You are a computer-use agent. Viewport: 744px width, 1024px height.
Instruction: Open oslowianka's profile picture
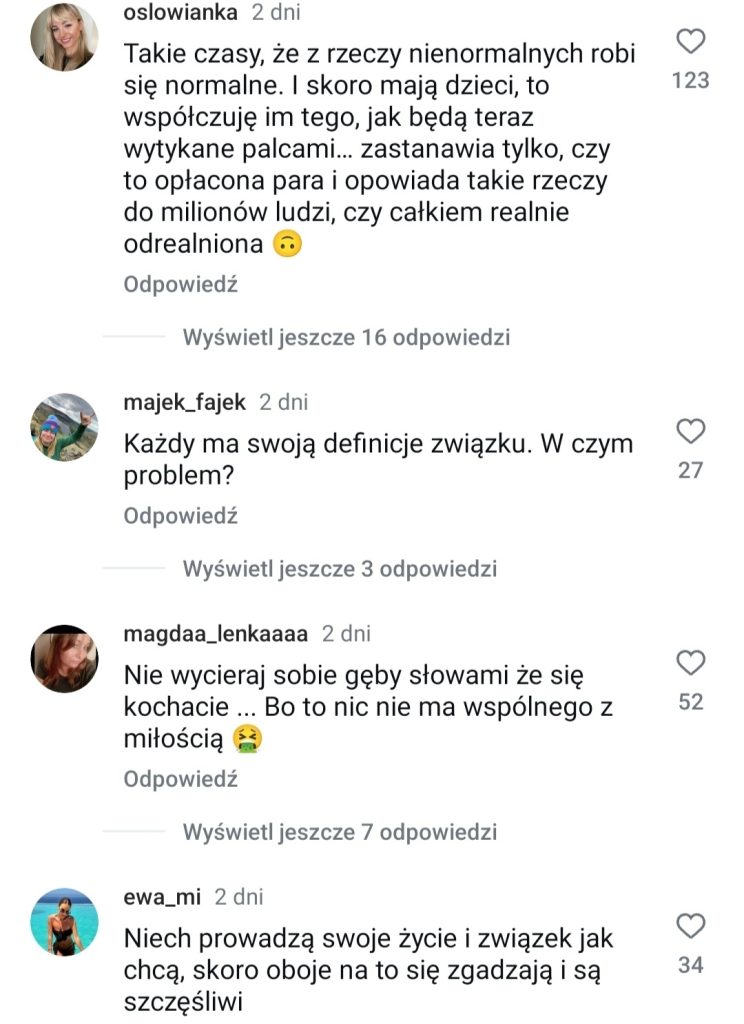(65, 37)
